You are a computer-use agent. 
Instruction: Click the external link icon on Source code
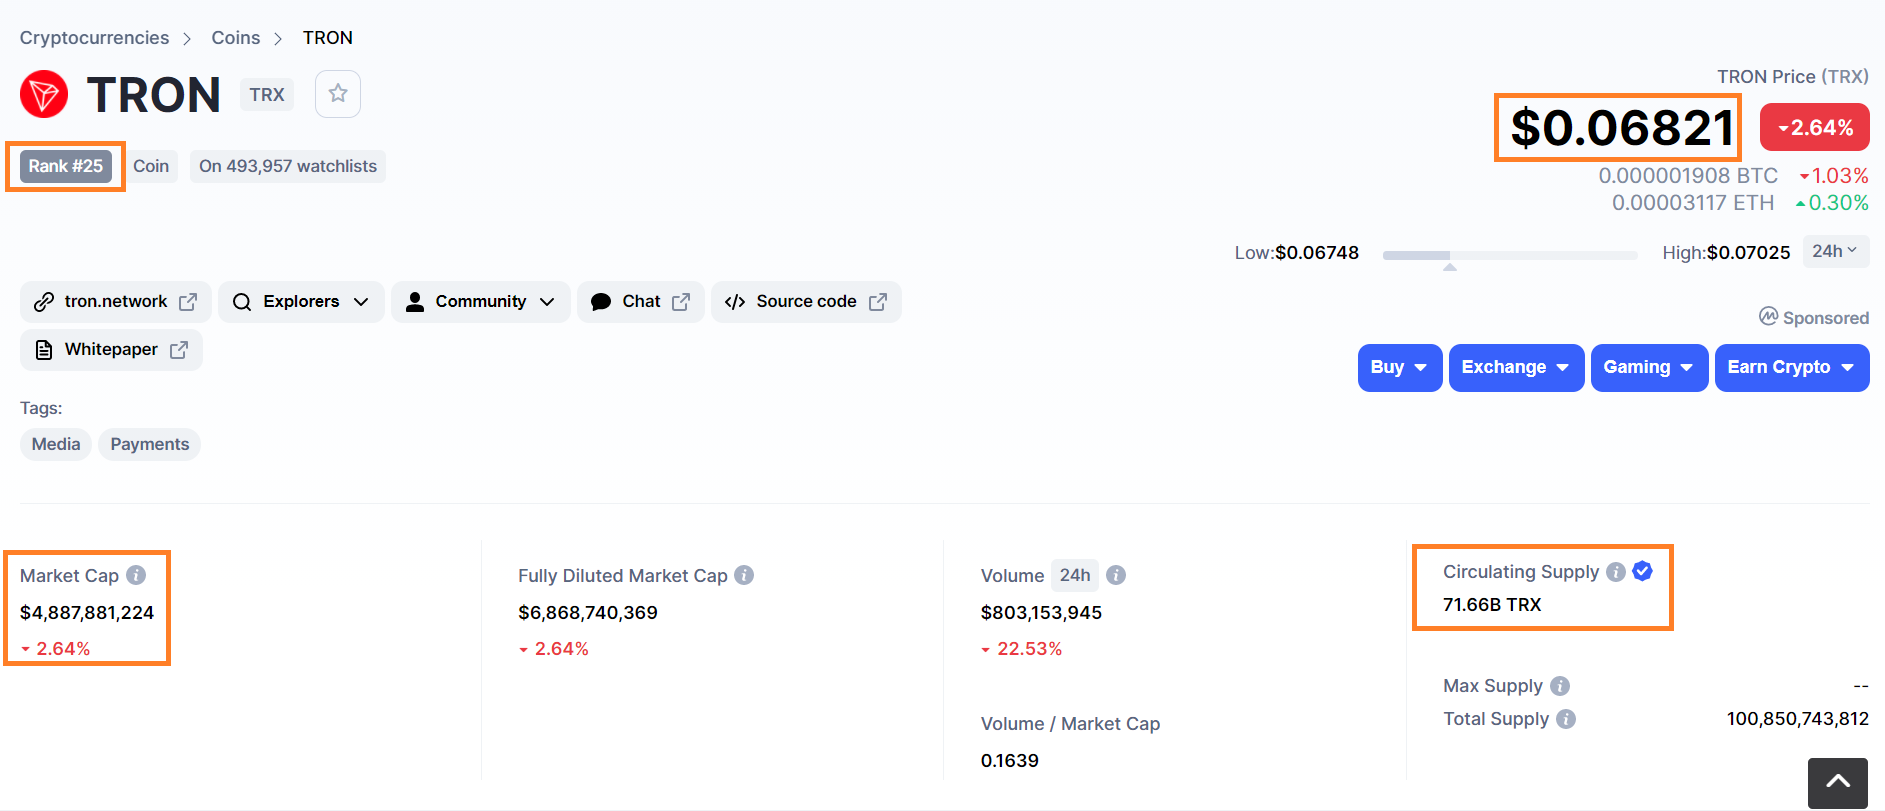[878, 302]
